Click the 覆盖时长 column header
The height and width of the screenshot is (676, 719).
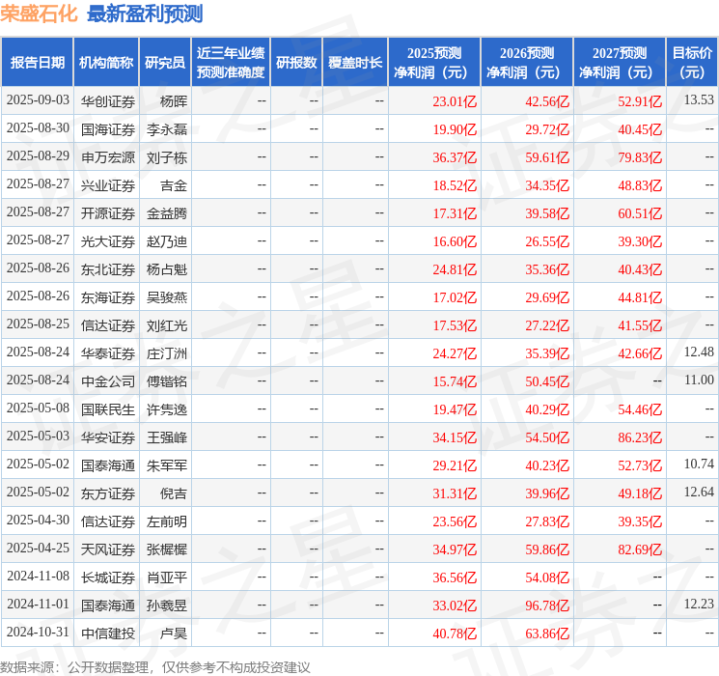(355, 62)
